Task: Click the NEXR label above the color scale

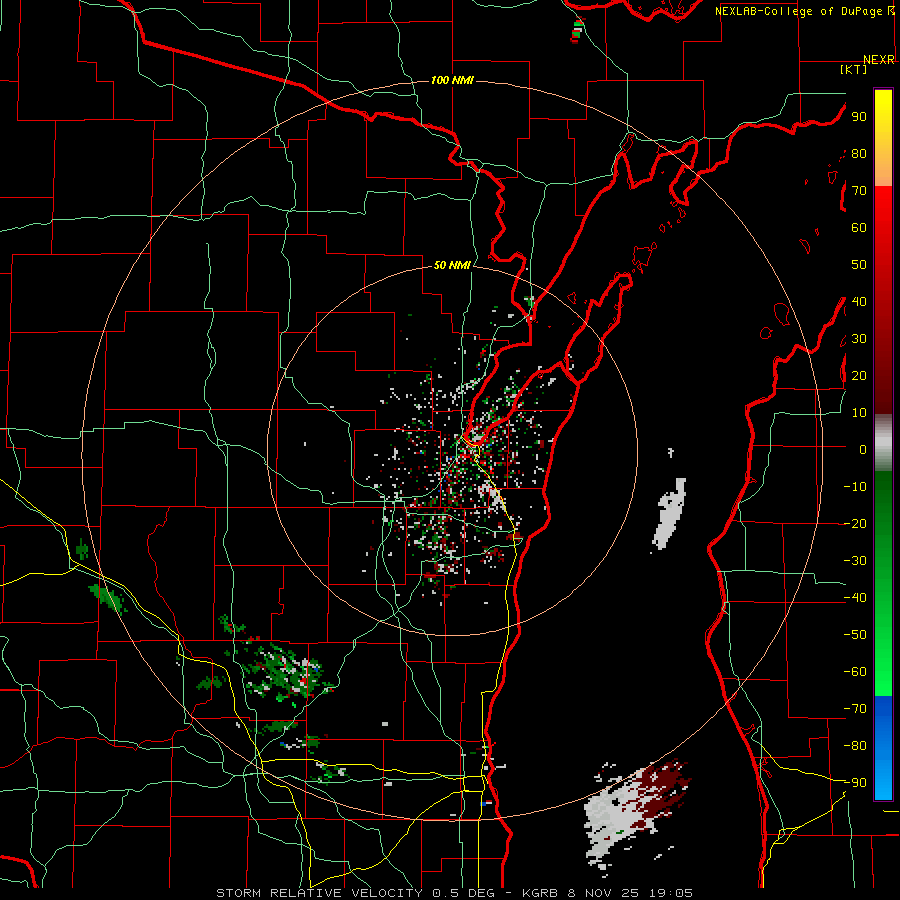Action: click(x=879, y=59)
